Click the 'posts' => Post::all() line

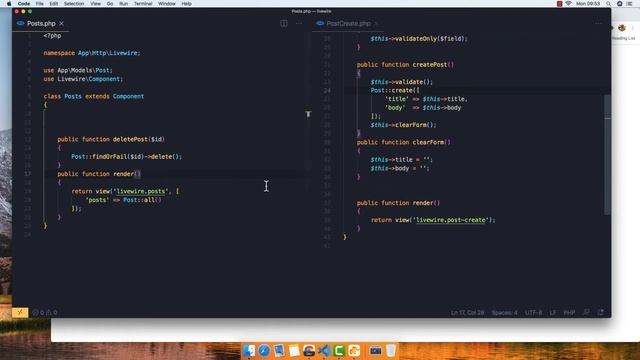click(x=123, y=200)
